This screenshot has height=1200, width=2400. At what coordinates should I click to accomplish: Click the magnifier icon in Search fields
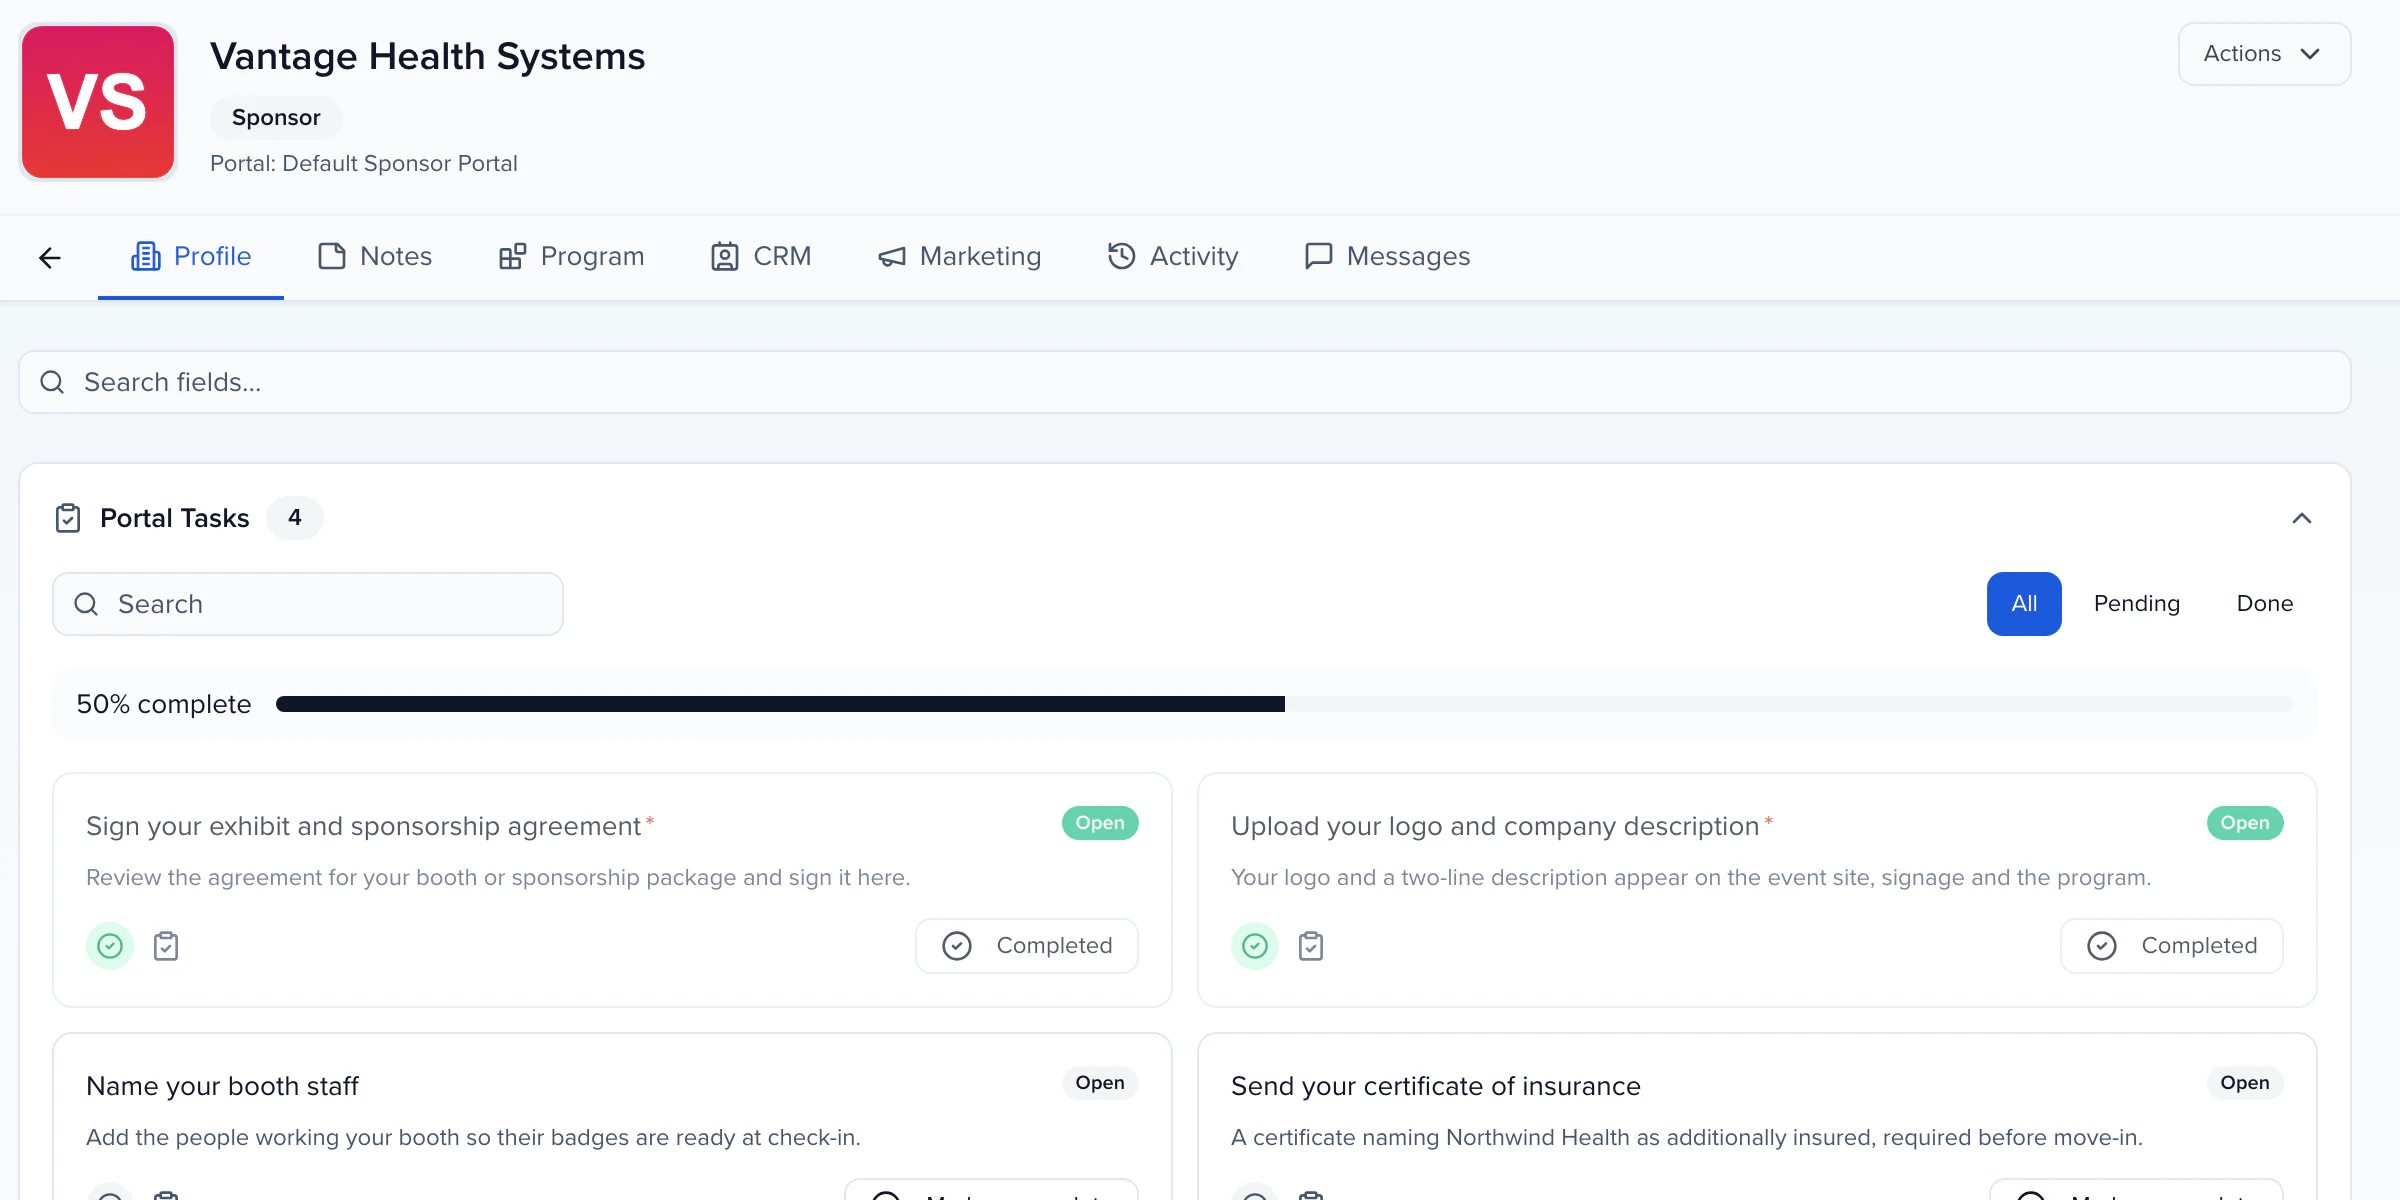click(52, 382)
